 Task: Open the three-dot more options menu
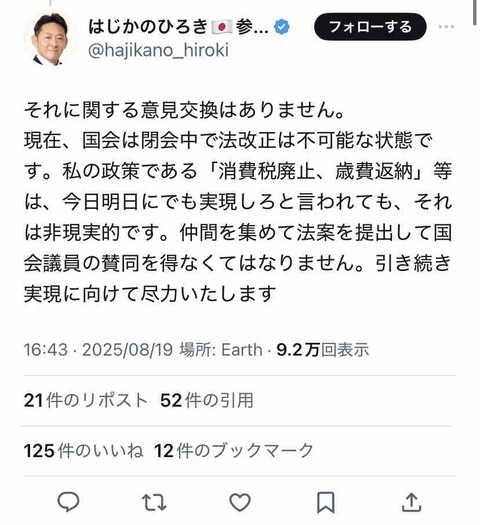click(x=447, y=27)
